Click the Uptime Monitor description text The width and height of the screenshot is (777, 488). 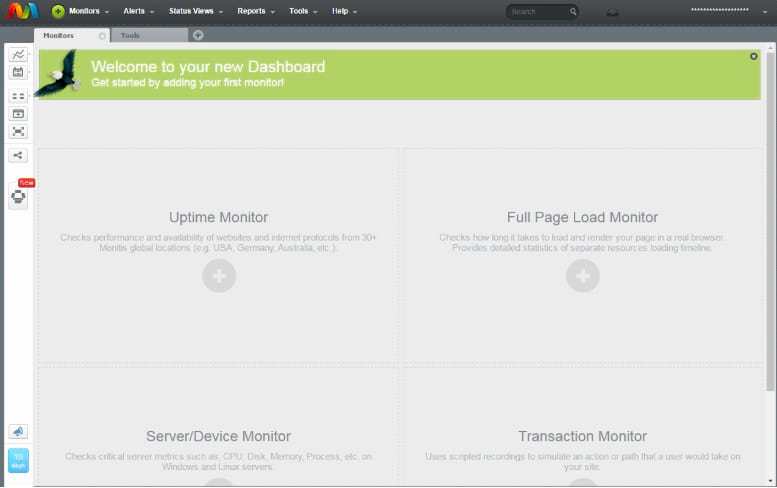coord(219,243)
